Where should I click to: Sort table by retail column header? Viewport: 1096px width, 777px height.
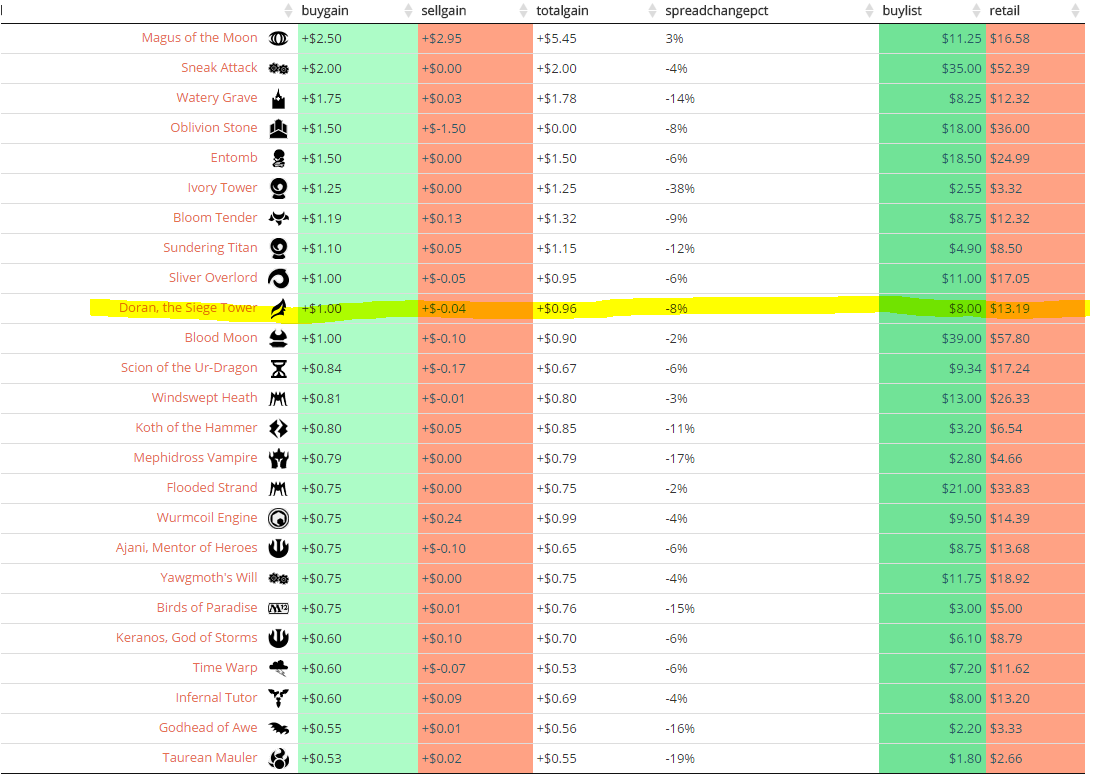(x=1005, y=11)
